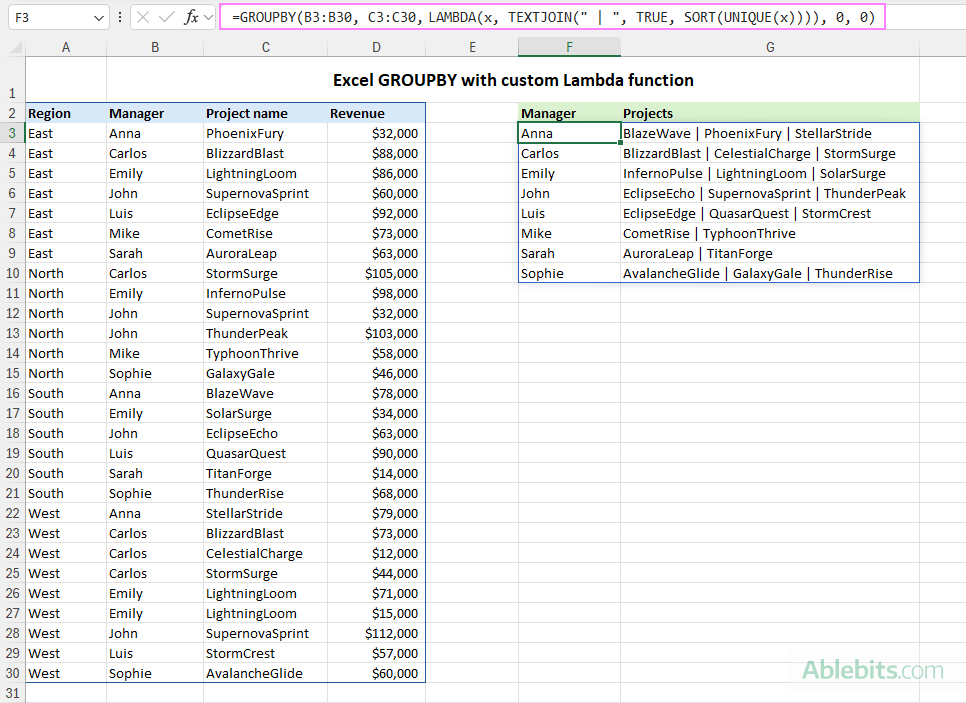Click the 'TyphoonThrive' project cell in column C
Viewport: 966px width, 703px height.
pos(266,353)
